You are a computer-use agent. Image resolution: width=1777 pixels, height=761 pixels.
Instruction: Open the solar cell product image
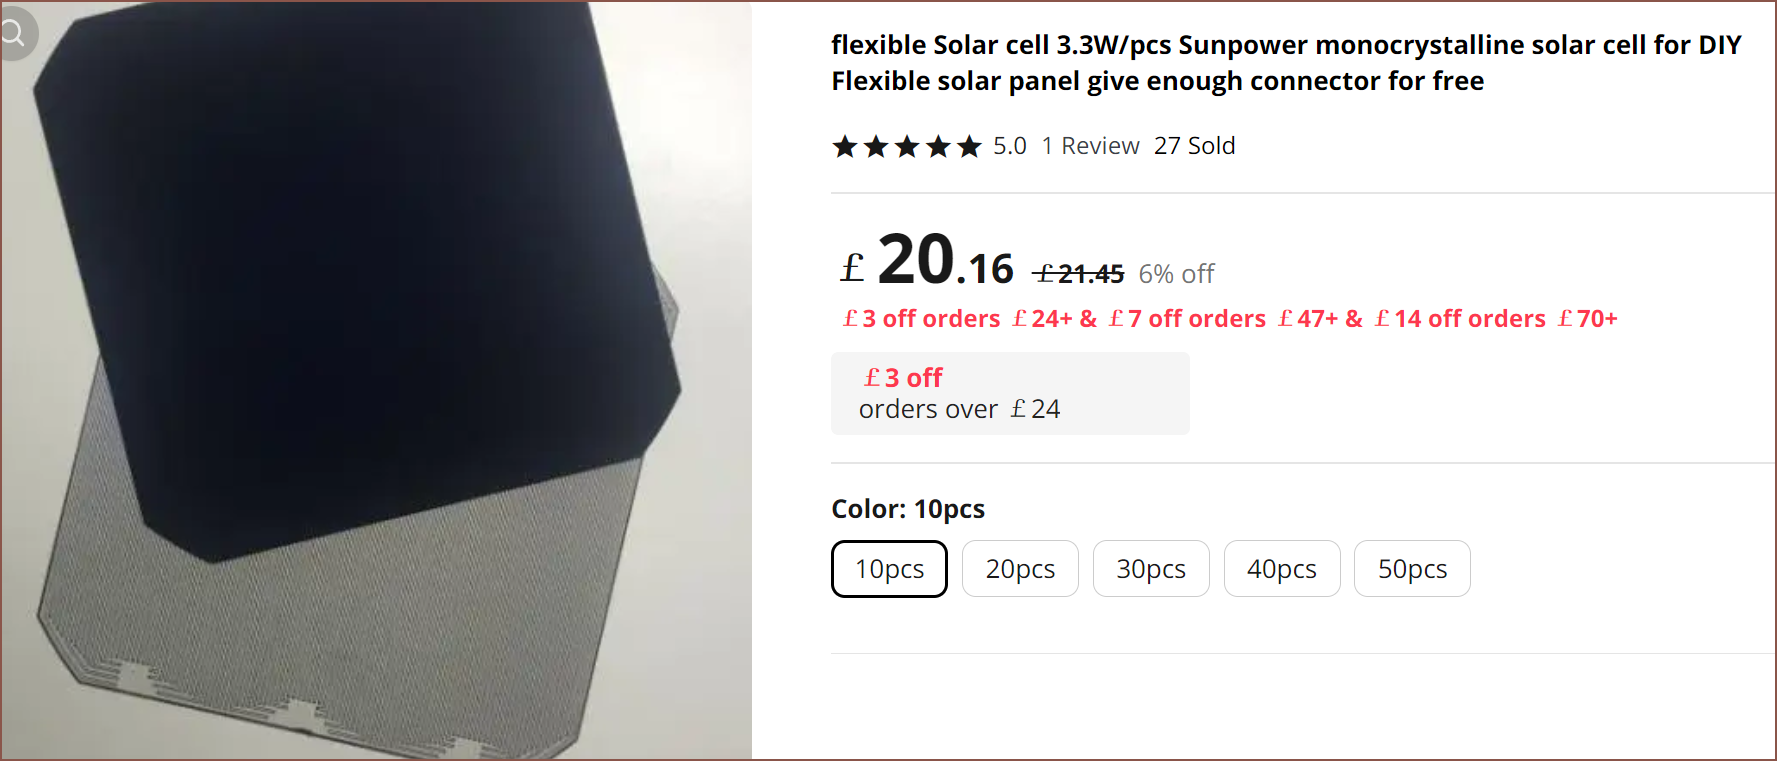[376, 380]
